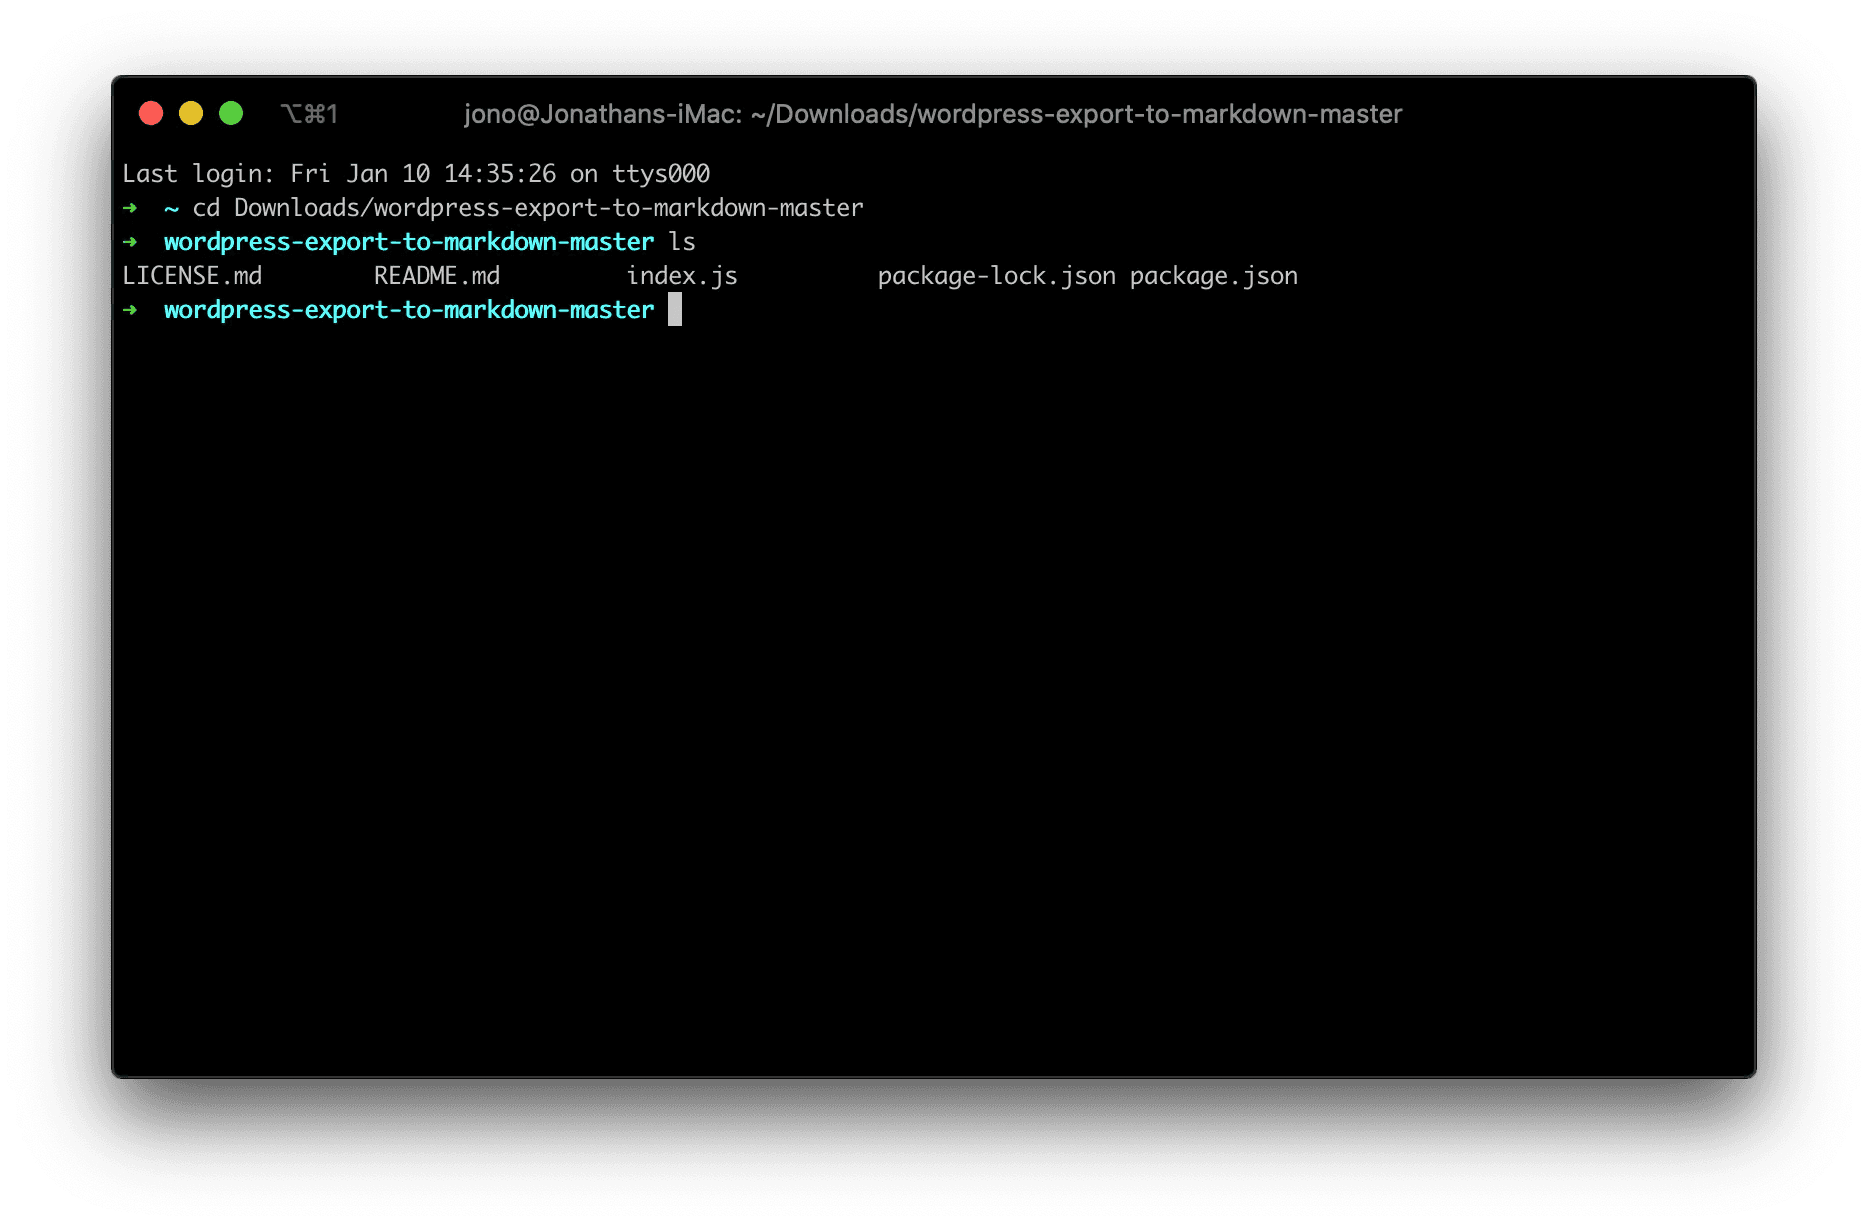Click index.js in the file listing
The width and height of the screenshot is (1868, 1226).
(x=682, y=276)
